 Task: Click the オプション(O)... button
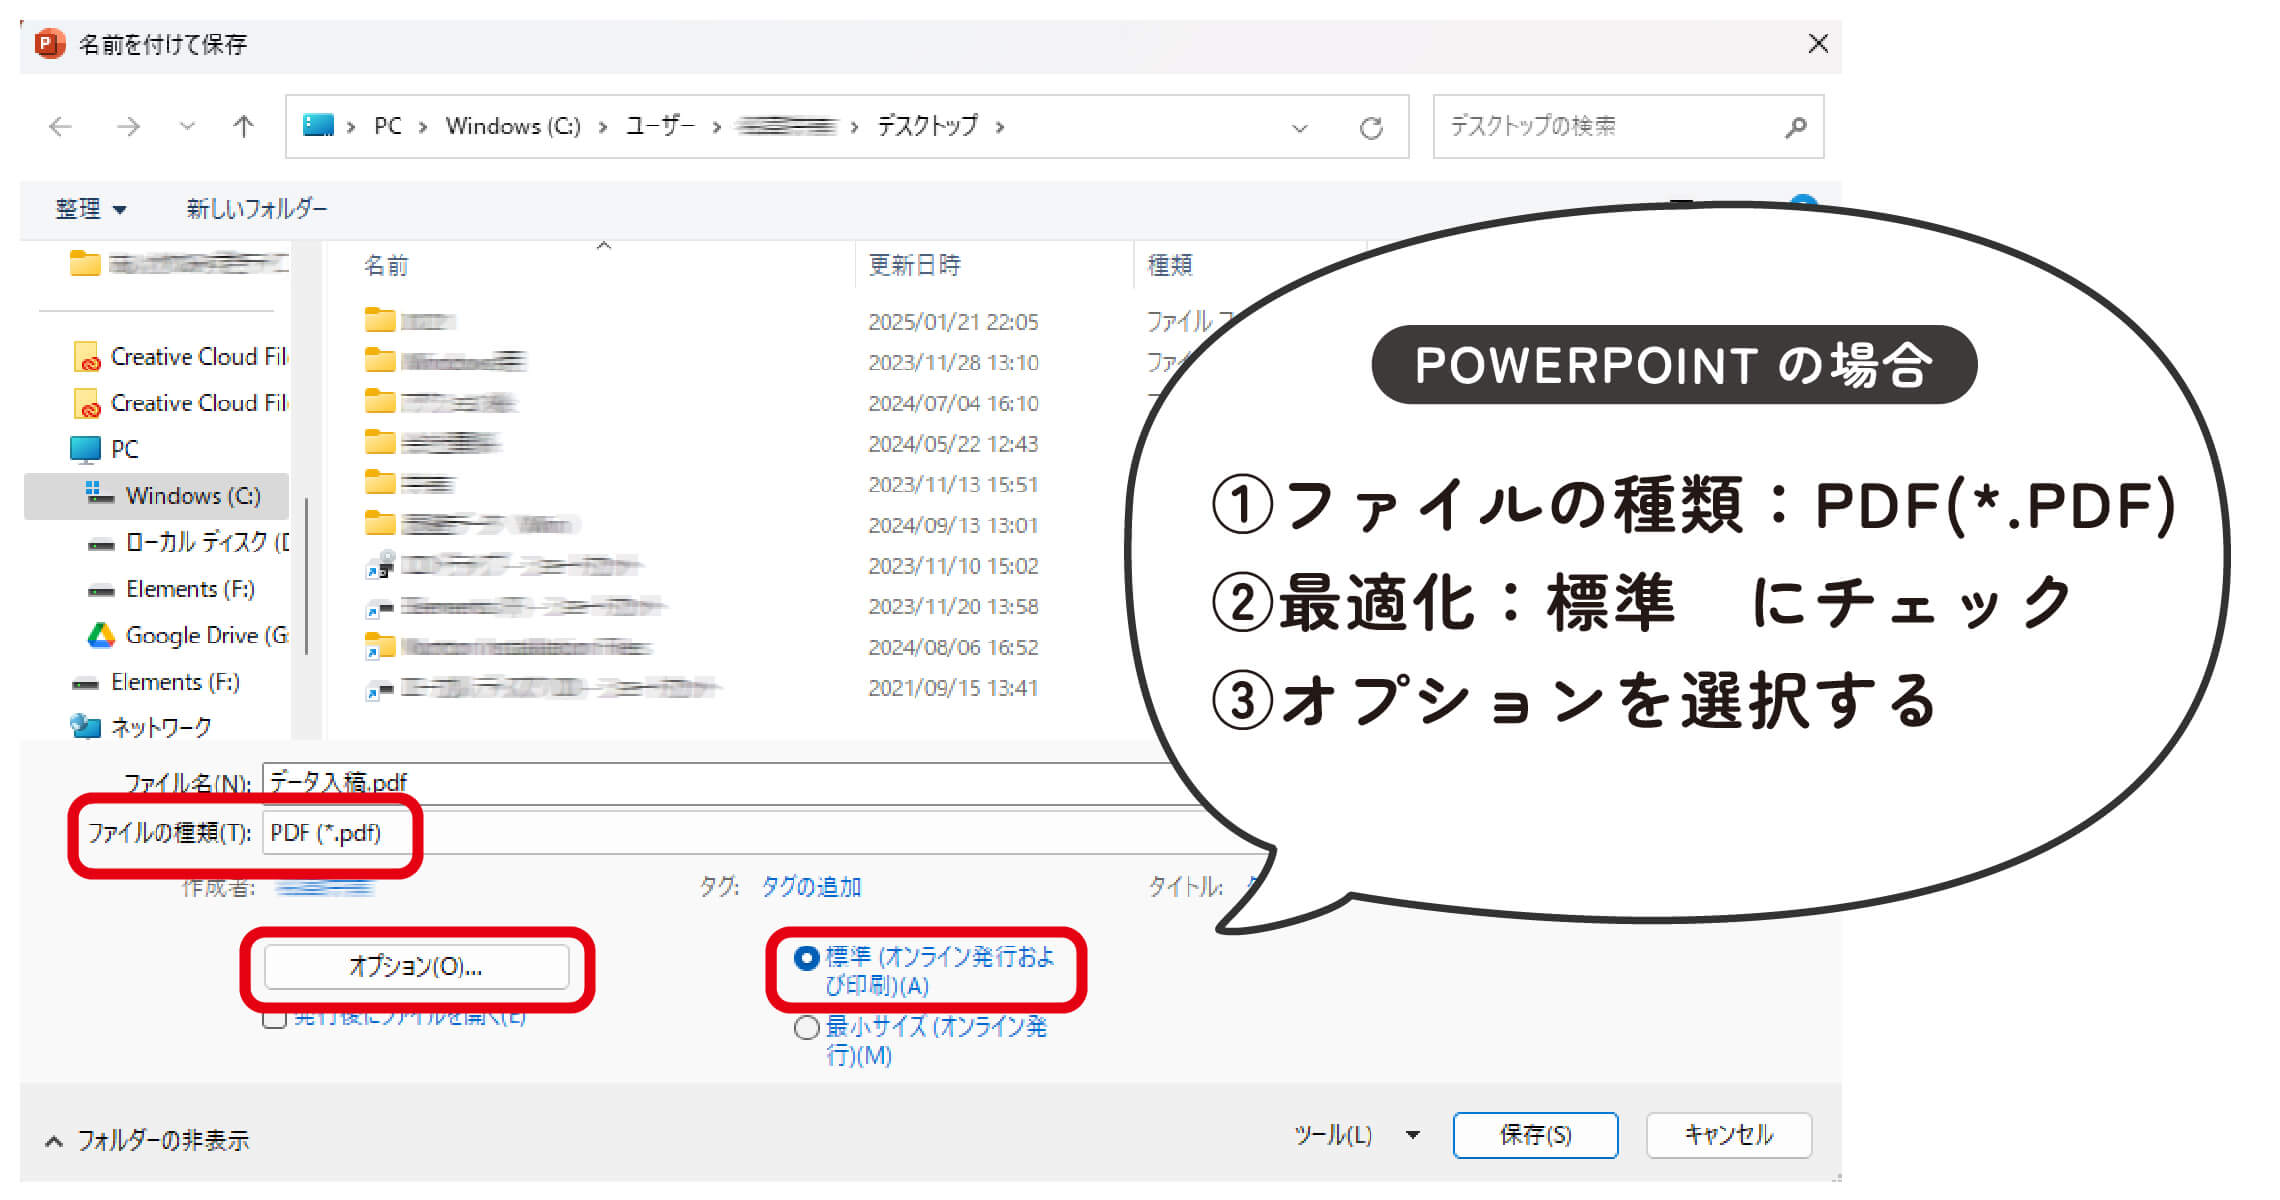point(416,966)
